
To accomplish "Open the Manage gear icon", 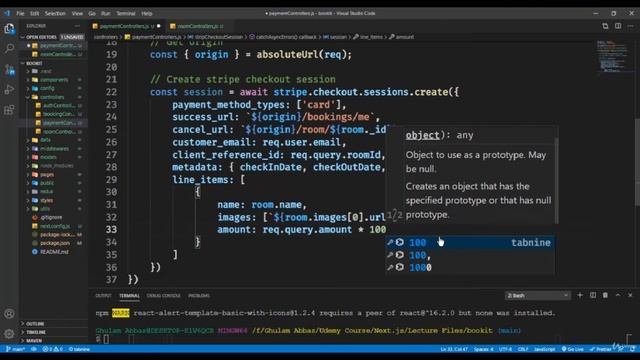I will click(9, 333).
